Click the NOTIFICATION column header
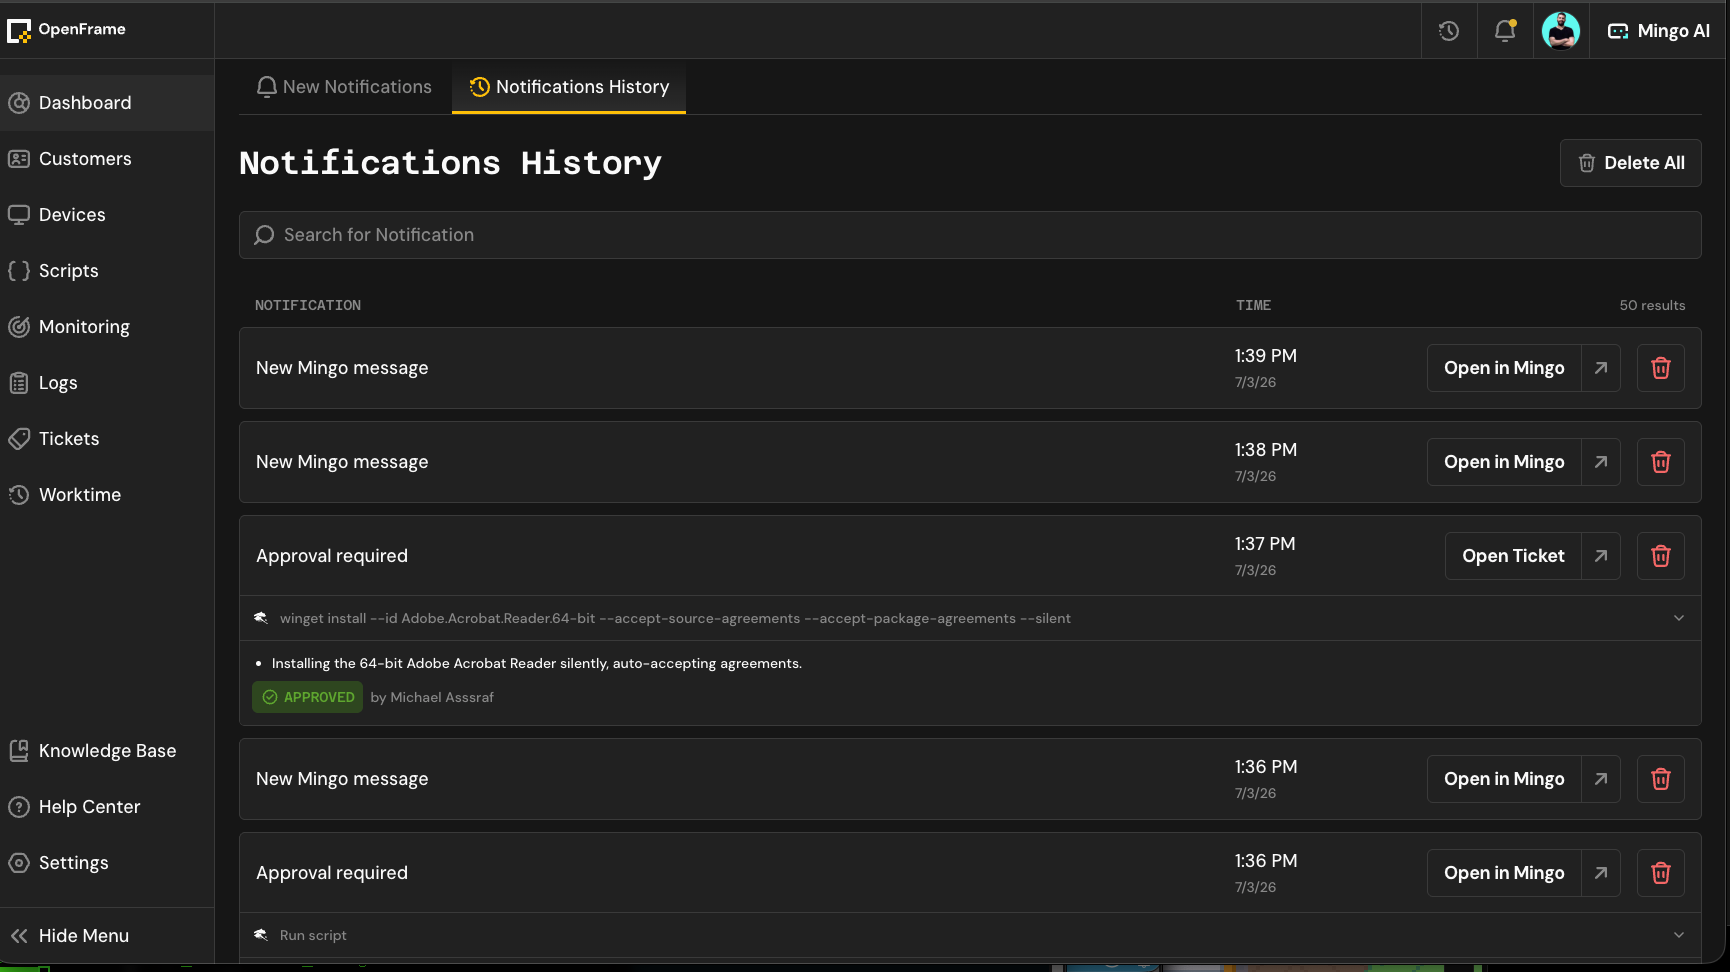 (x=308, y=305)
